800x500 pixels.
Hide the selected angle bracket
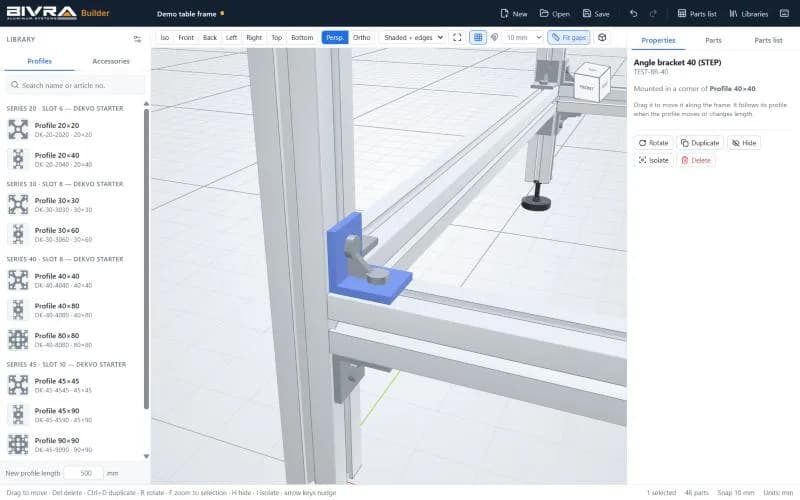click(x=744, y=143)
